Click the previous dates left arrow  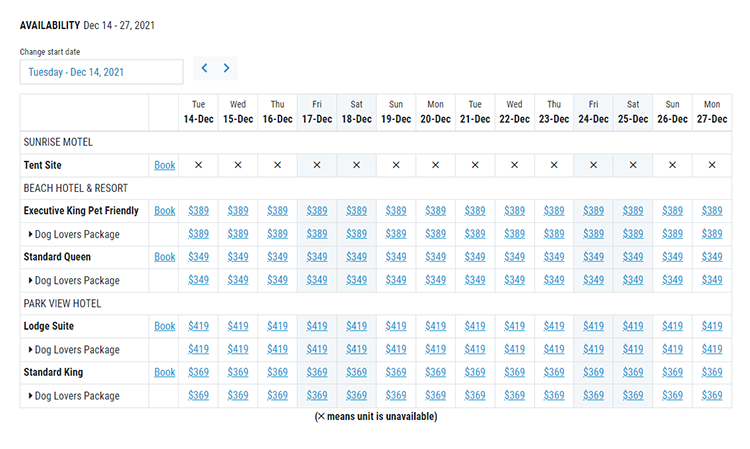point(205,69)
